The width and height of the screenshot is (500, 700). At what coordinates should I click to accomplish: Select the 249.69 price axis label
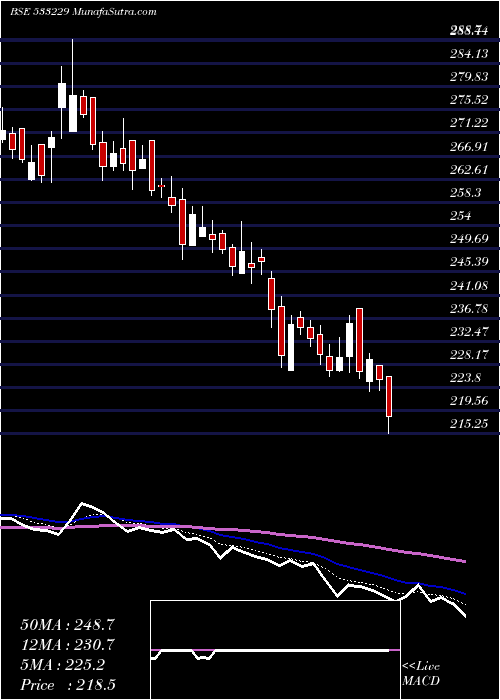click(x=468, y=239)
